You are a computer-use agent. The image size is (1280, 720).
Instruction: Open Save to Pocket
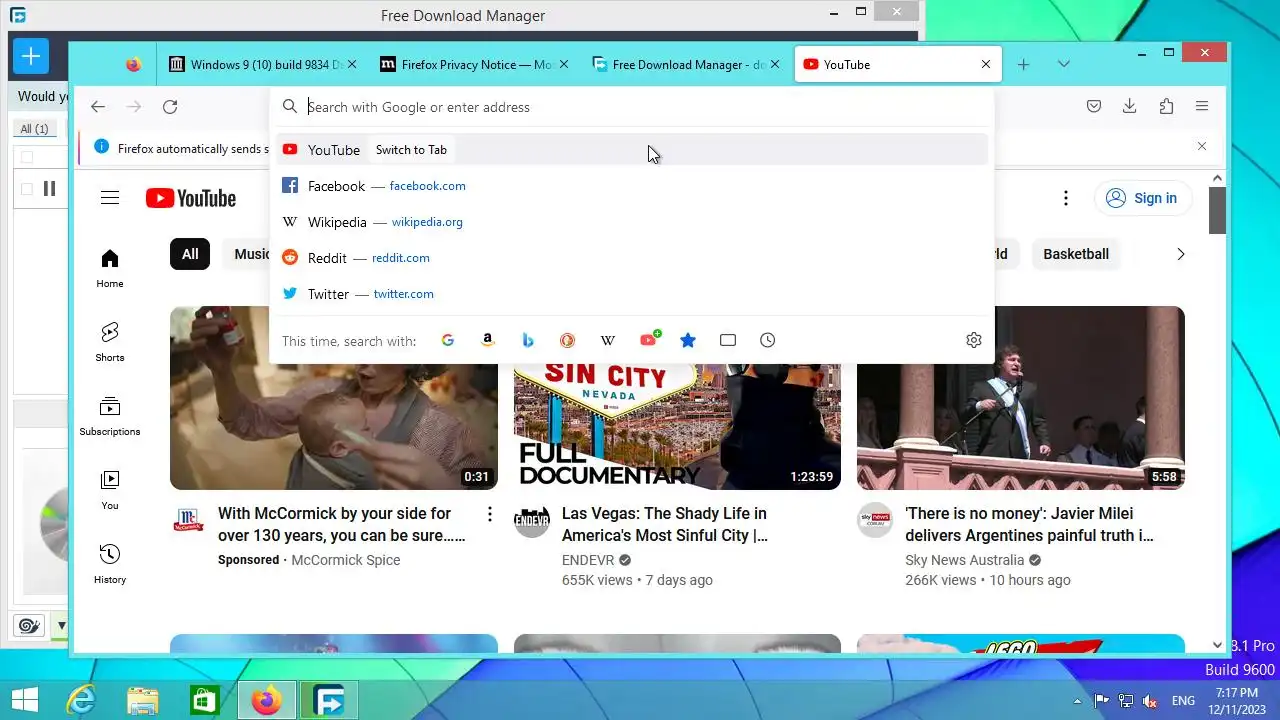pos(1094,106)
